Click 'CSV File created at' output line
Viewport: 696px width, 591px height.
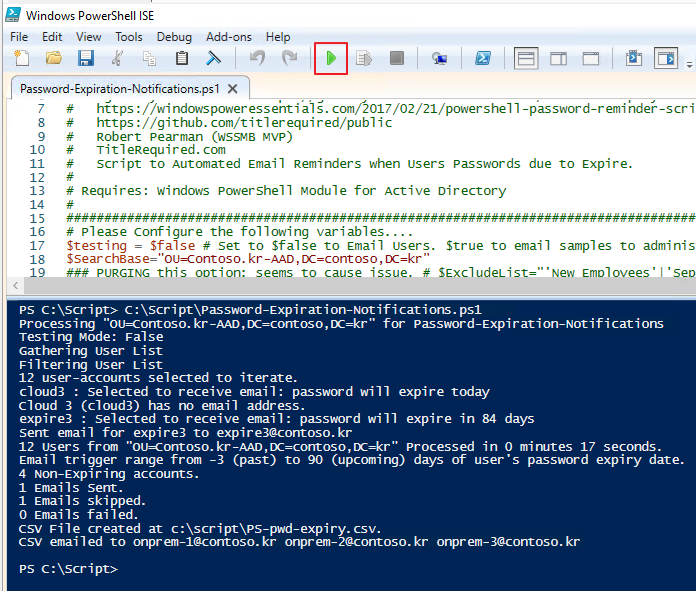coord(200,529)
